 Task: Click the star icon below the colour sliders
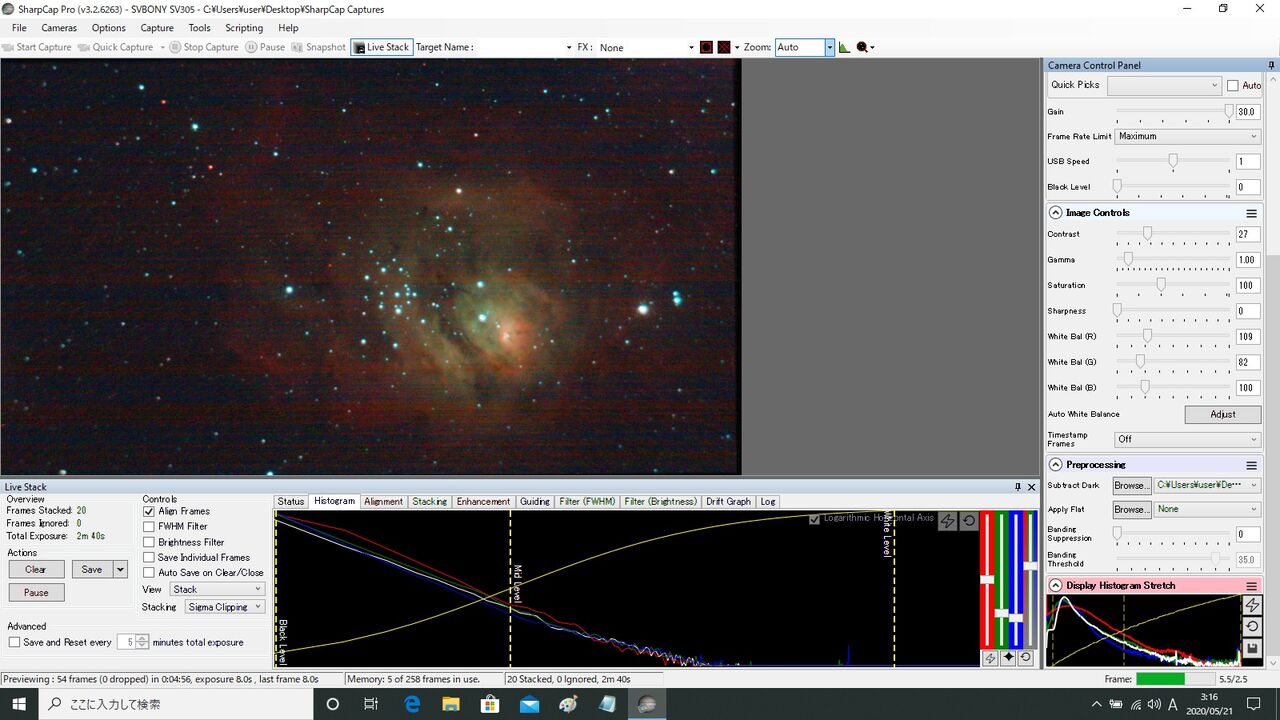[x=1008, y=658]
